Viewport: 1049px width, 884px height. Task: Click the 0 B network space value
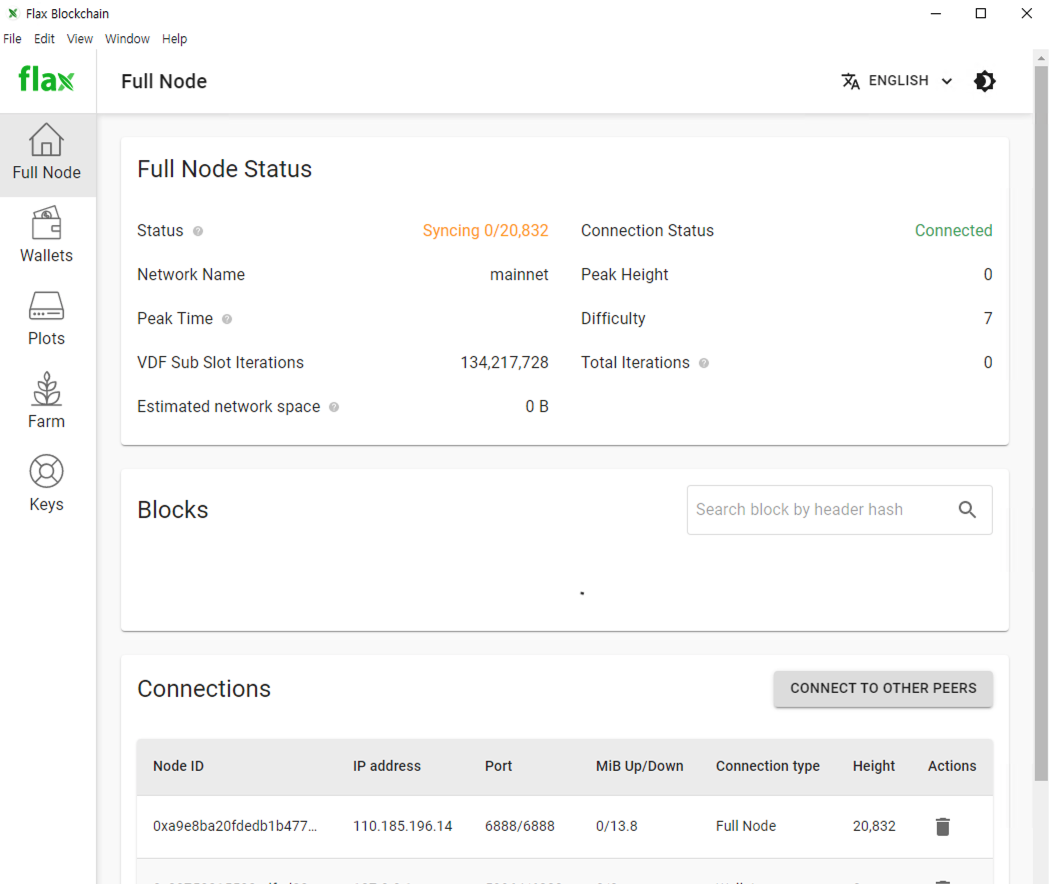pos(537,407)
